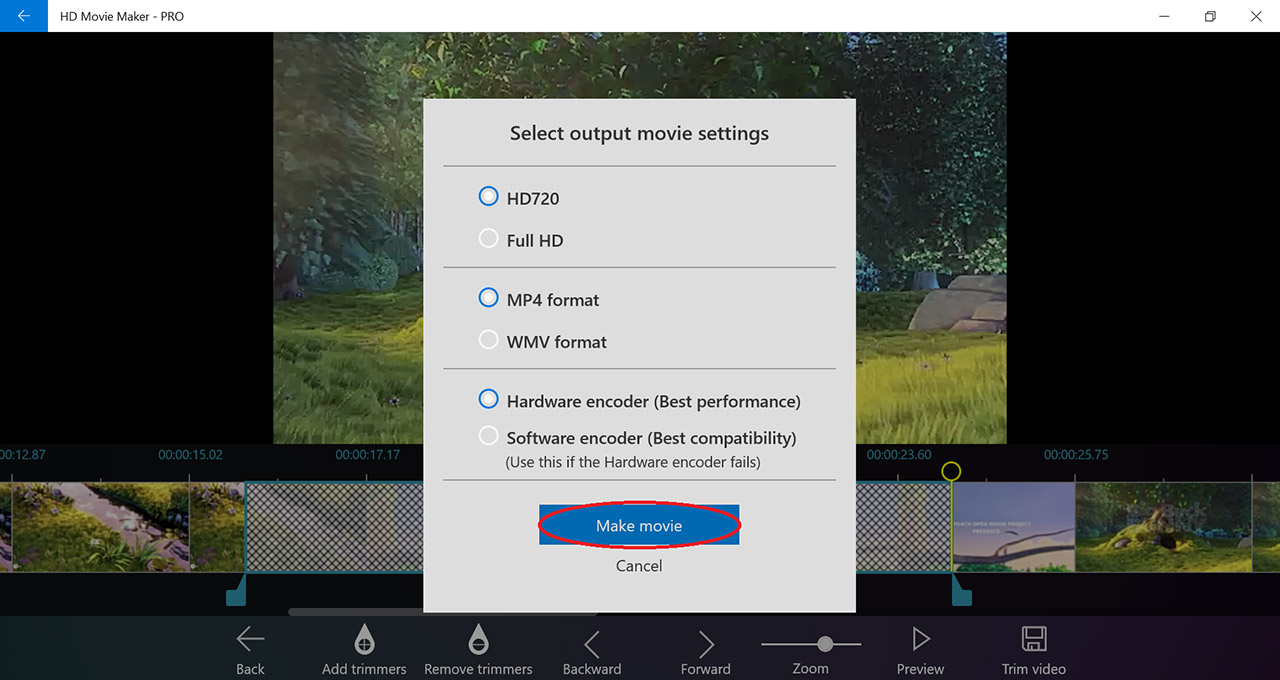The height and width of the screenshot is (680, 1280).
Task: Select MP4 format output
Action: 488,297
